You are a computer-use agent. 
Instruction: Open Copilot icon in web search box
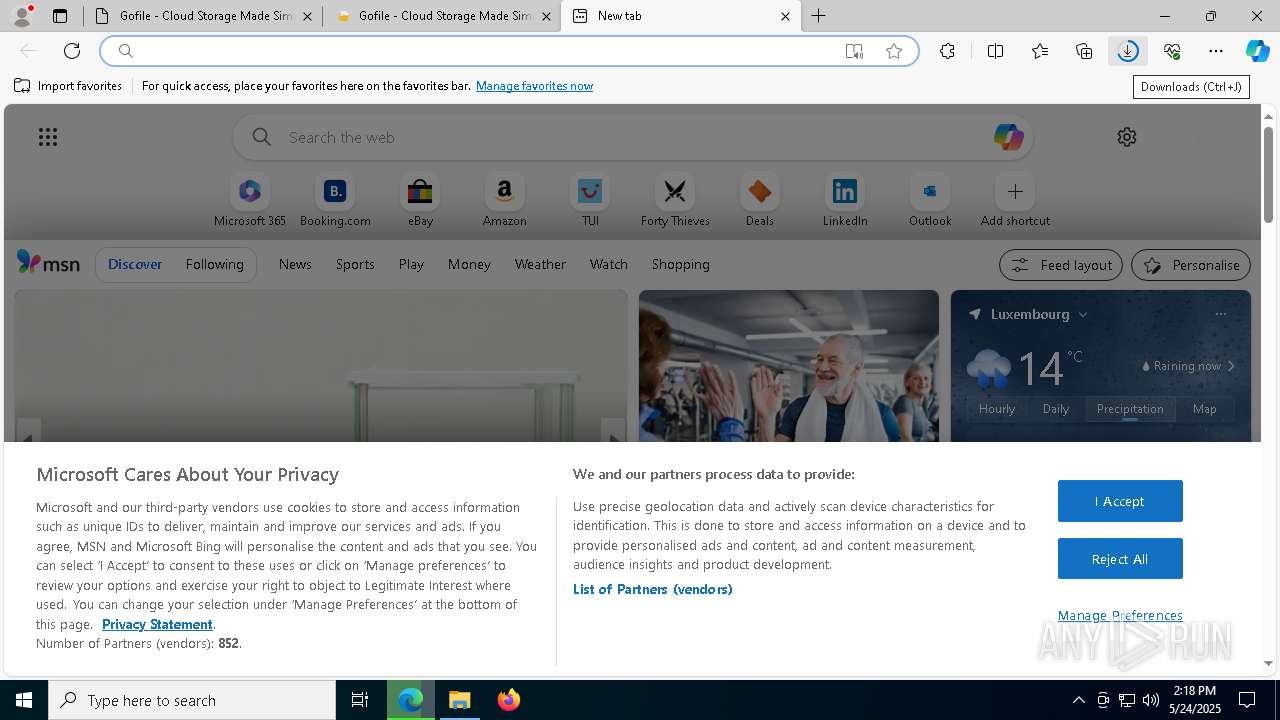tap(1008, 137)
